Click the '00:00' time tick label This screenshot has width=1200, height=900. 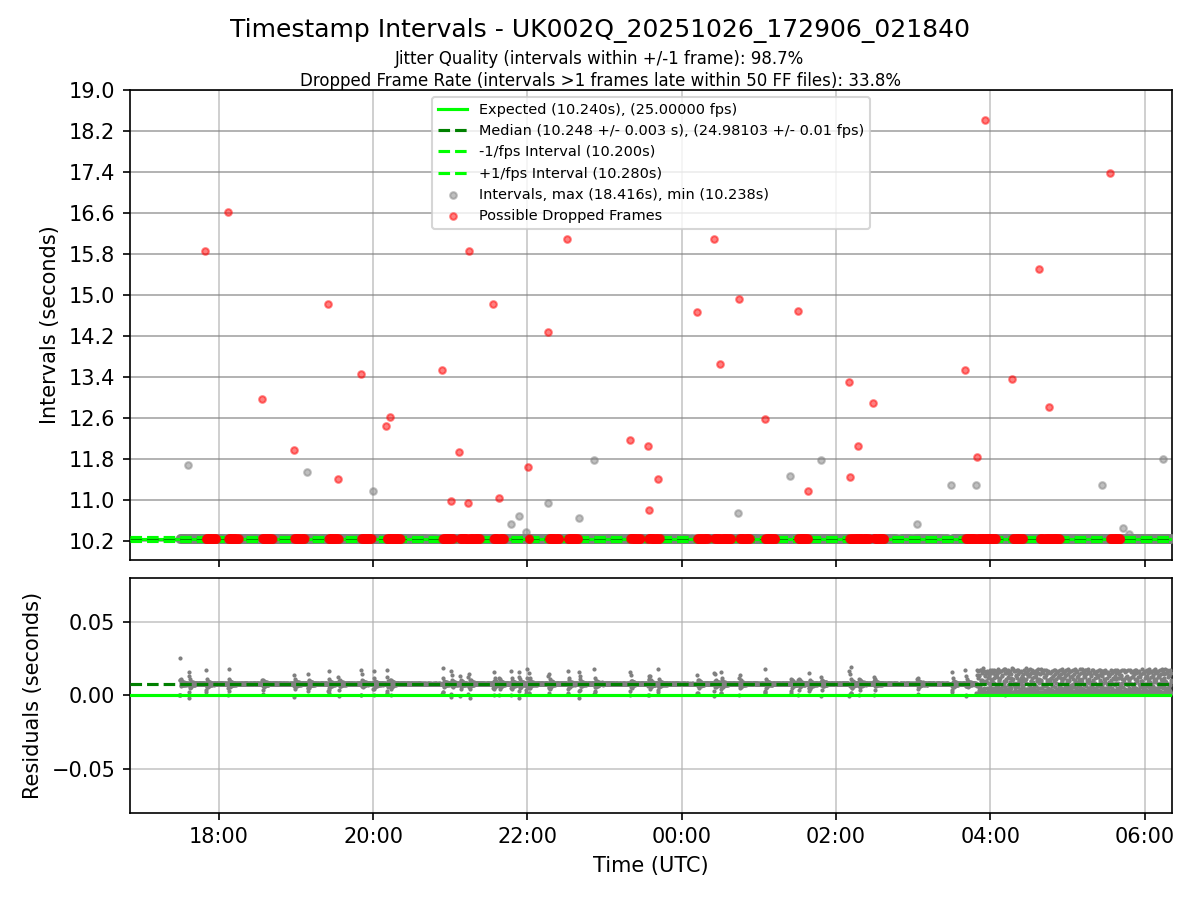pos(682,835)
